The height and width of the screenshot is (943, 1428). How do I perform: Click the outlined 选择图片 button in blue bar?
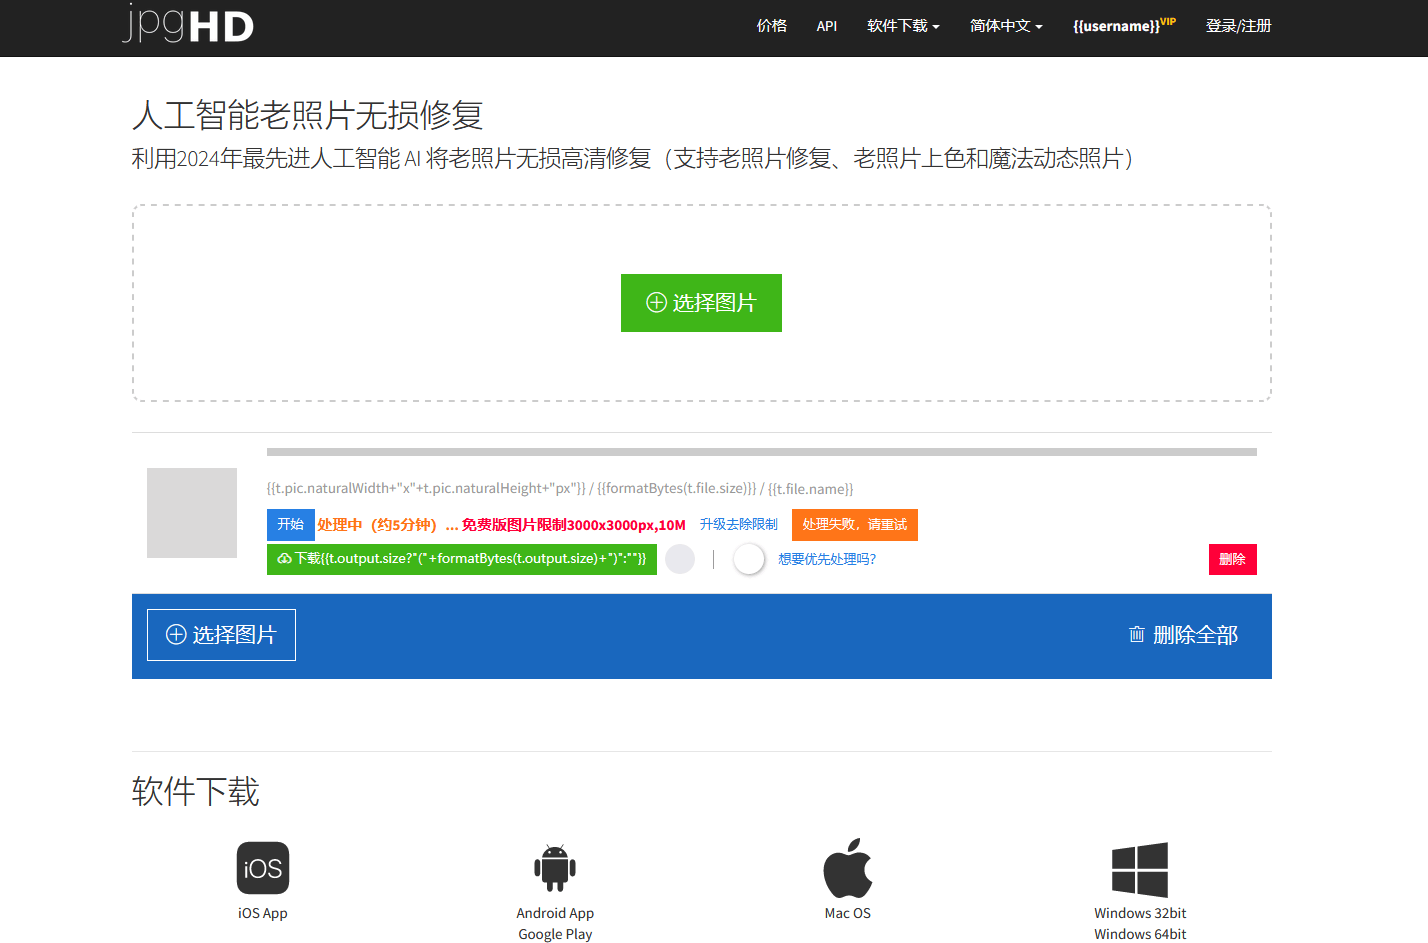pyautogui.click(x=221, y=635)
